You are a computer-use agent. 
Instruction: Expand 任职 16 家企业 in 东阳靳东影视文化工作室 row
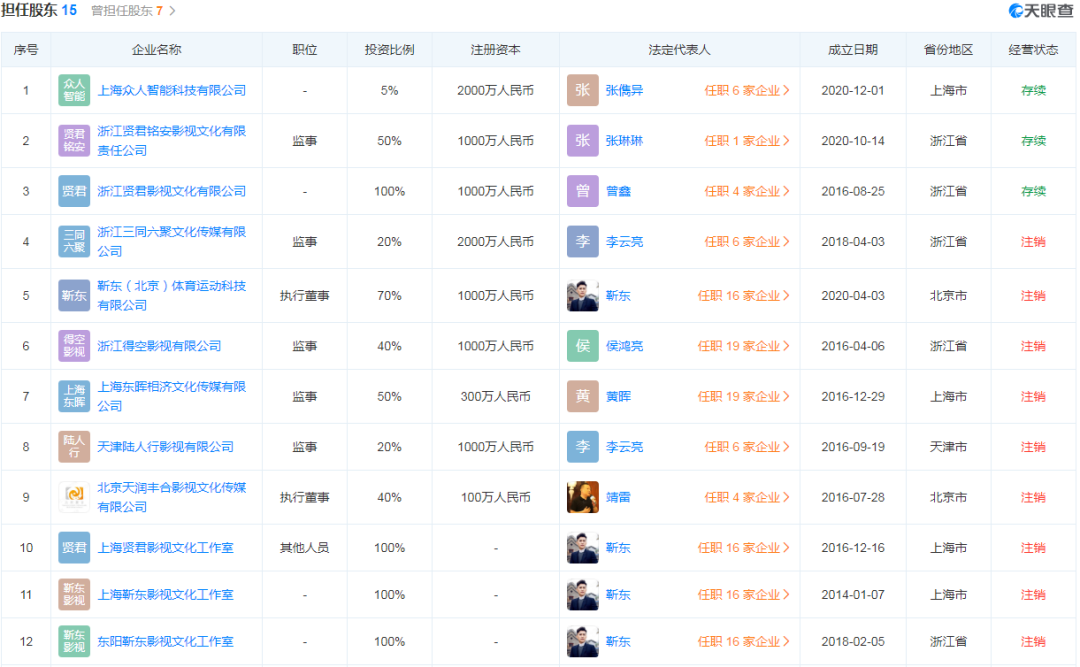pyautogui.click(x=744, y=642)
